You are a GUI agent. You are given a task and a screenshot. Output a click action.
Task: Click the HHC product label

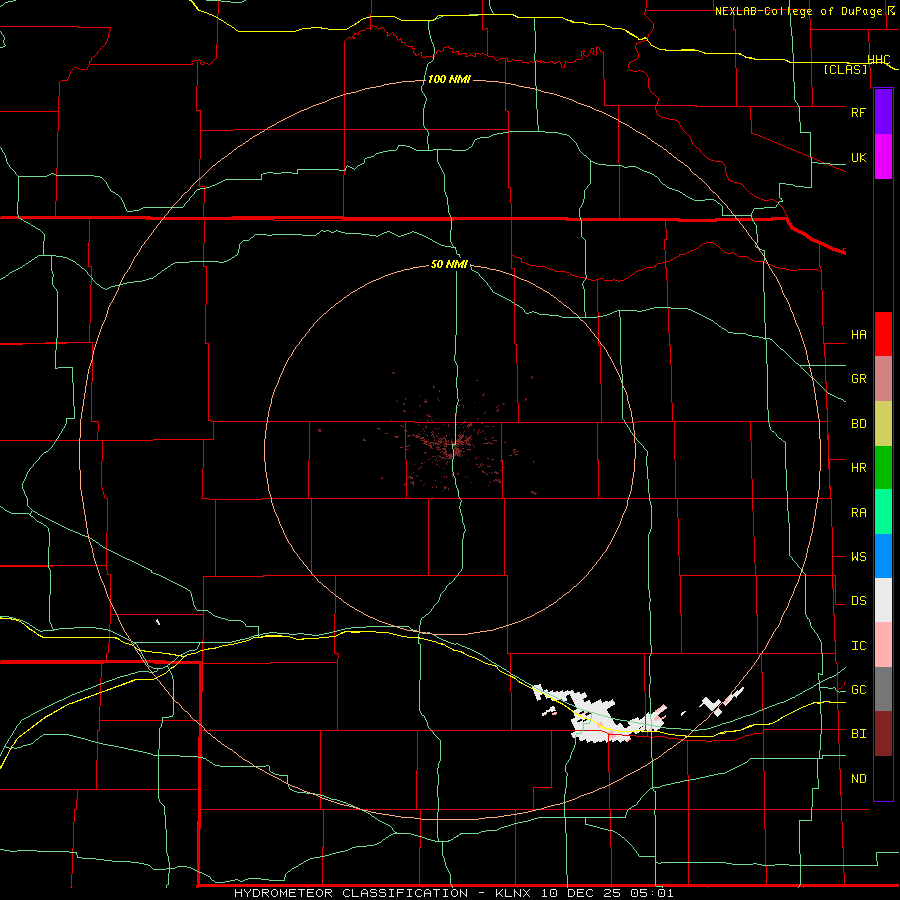tap(879, 60)
